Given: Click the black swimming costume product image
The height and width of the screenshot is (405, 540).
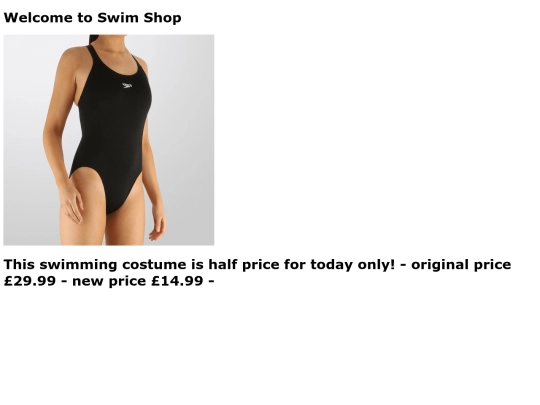Looking at the screenshot, I should point(109,140).
